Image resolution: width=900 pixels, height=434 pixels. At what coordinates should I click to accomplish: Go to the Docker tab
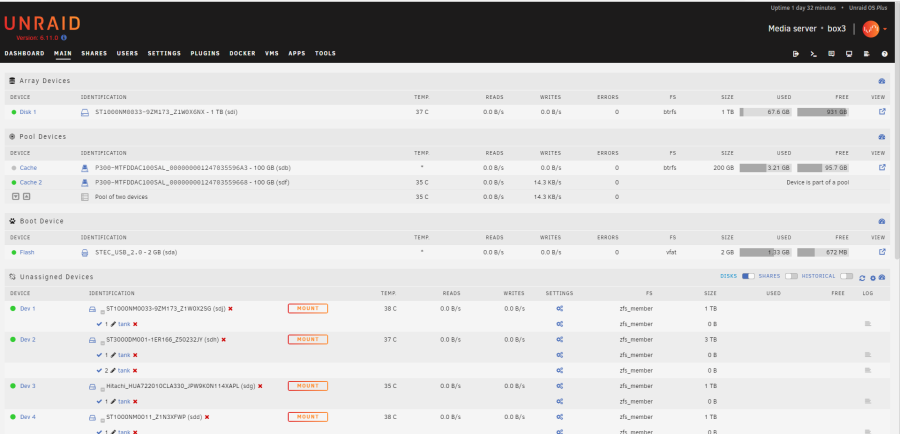[242, 53]
